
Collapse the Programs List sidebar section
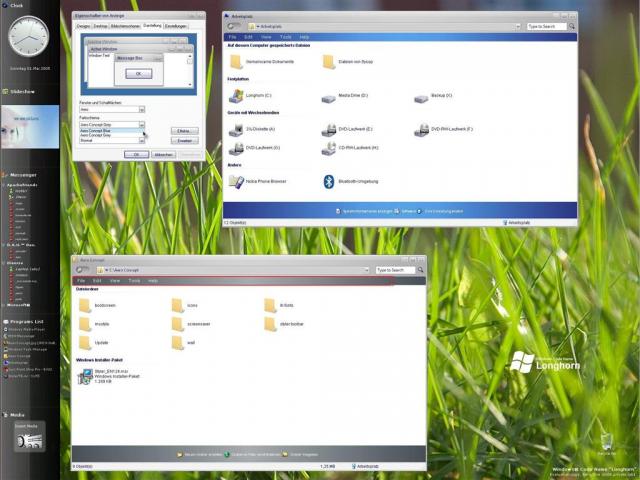(x=23, y=322)
